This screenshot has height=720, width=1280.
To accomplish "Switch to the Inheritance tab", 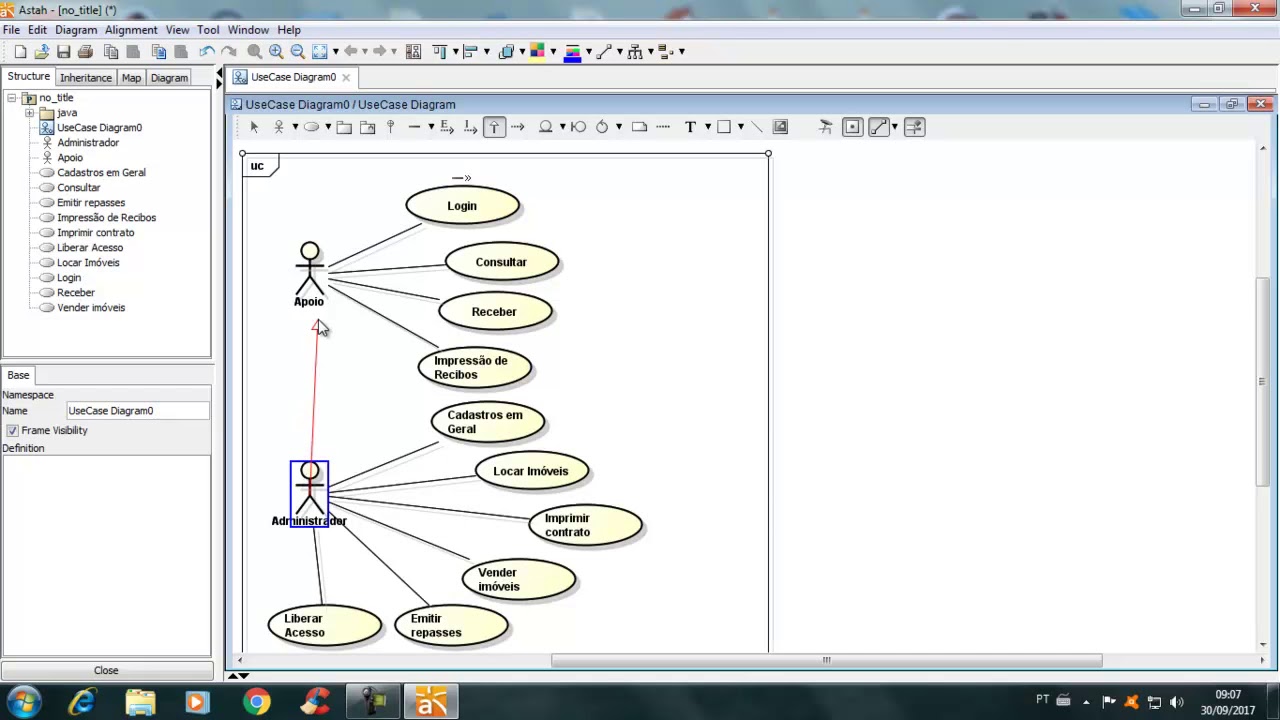I will click(85, 78).
